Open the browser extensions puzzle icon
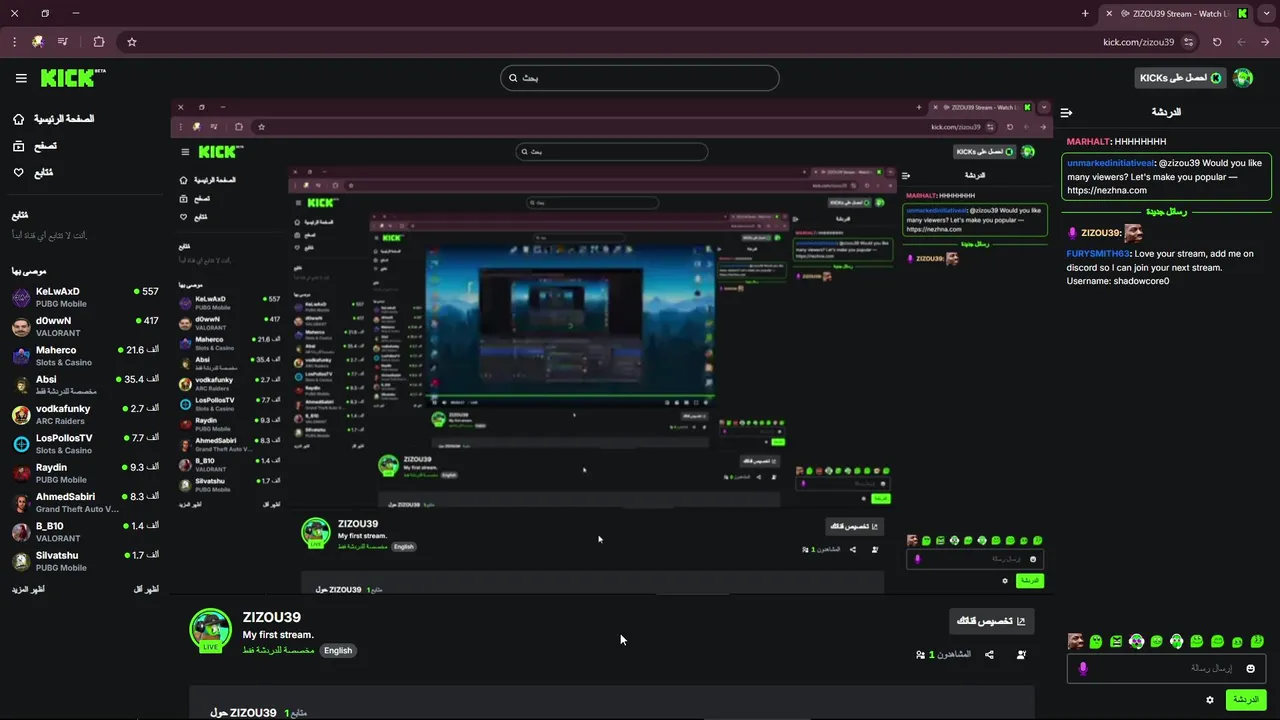Image resolution: width=1280 pixels, height=720 pixels. 98,42
